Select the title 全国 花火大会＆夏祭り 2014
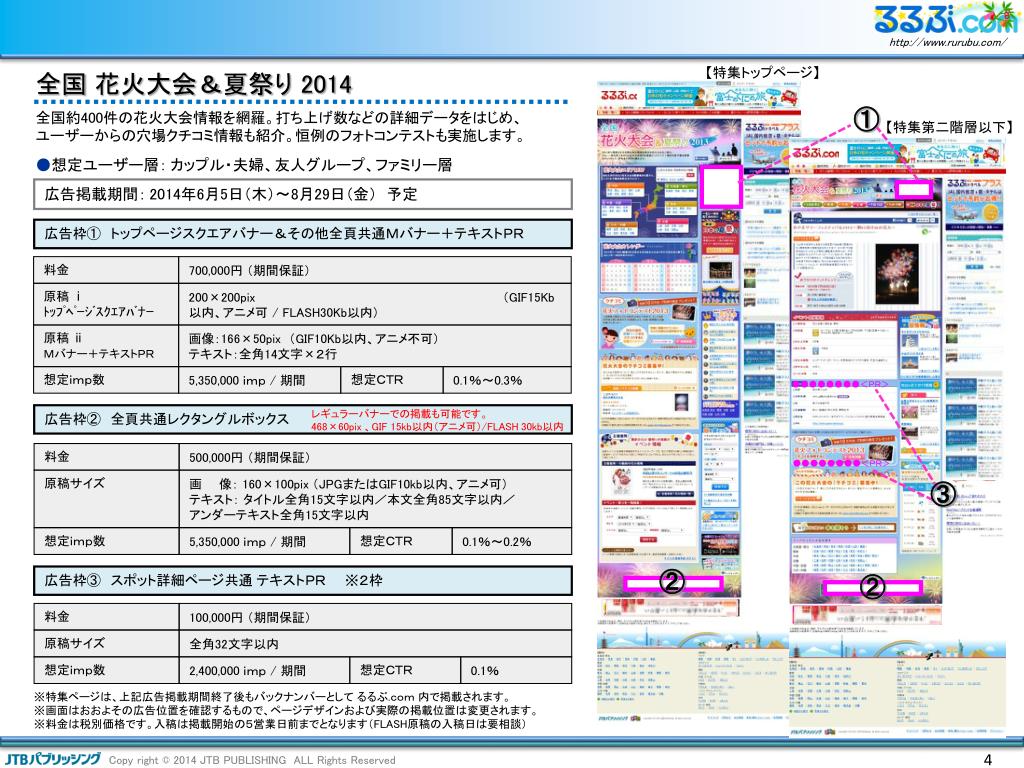Image resolution: width=1024 pixels, height=768 pixels. 194,84
